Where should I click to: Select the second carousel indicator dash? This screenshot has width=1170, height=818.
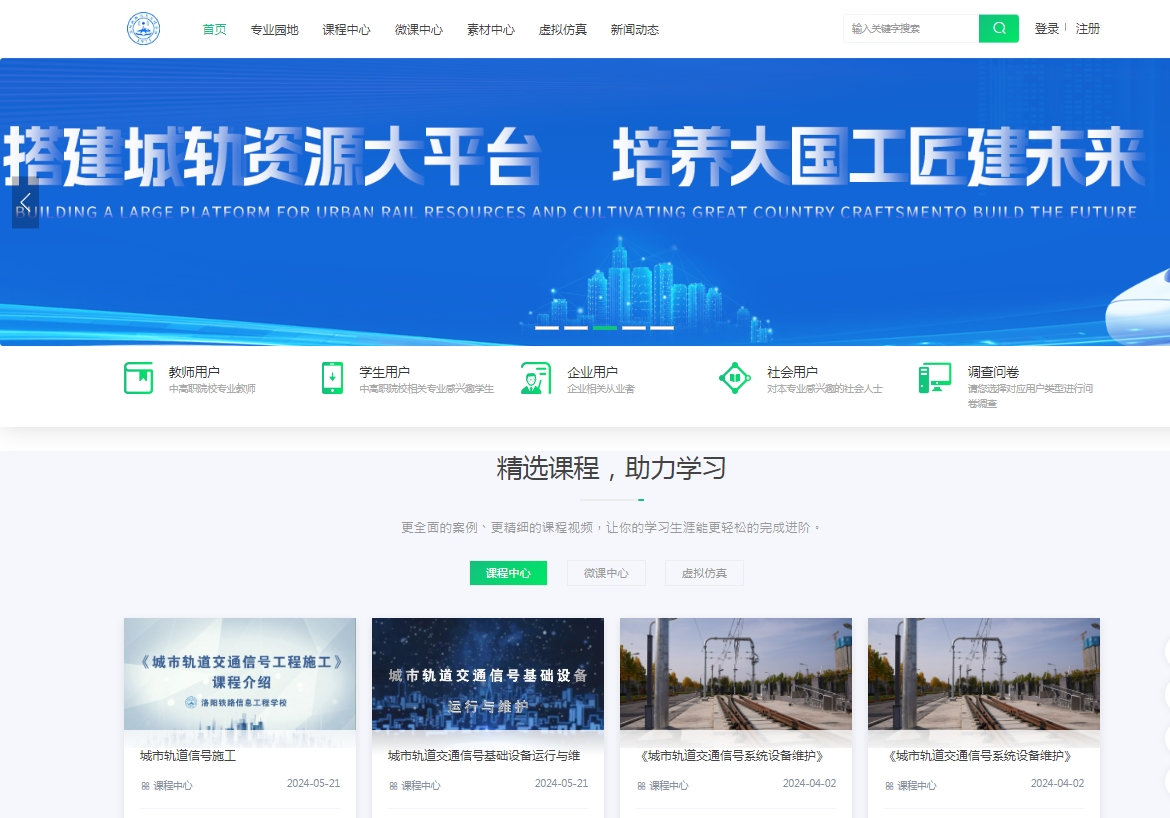pos(576,327)
